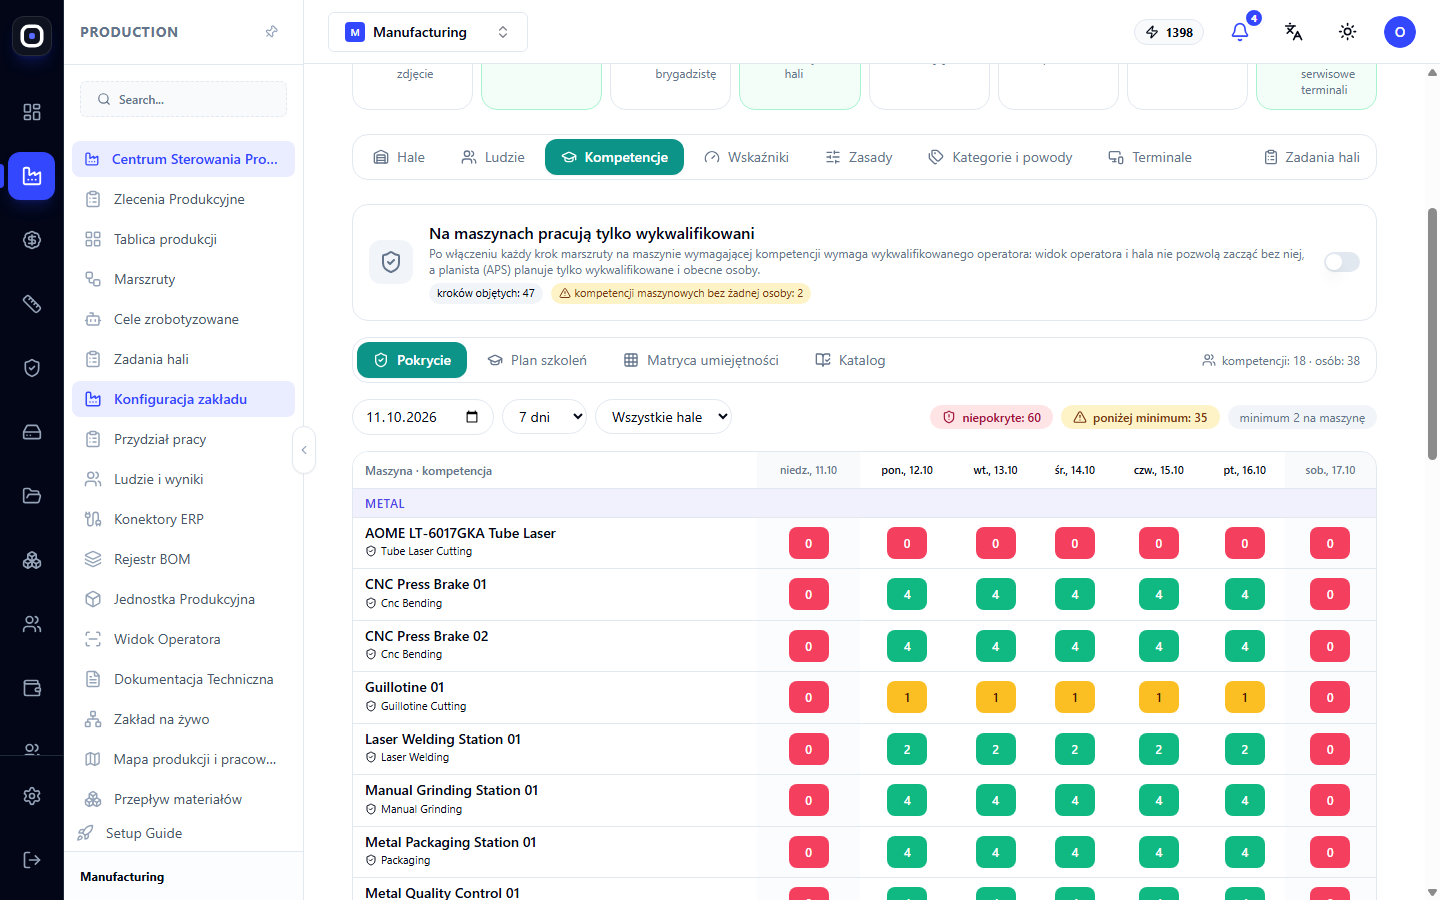Open Manufacturing workspace selector
Screen dimensions: 1440x900
click(x=428, y=32)
